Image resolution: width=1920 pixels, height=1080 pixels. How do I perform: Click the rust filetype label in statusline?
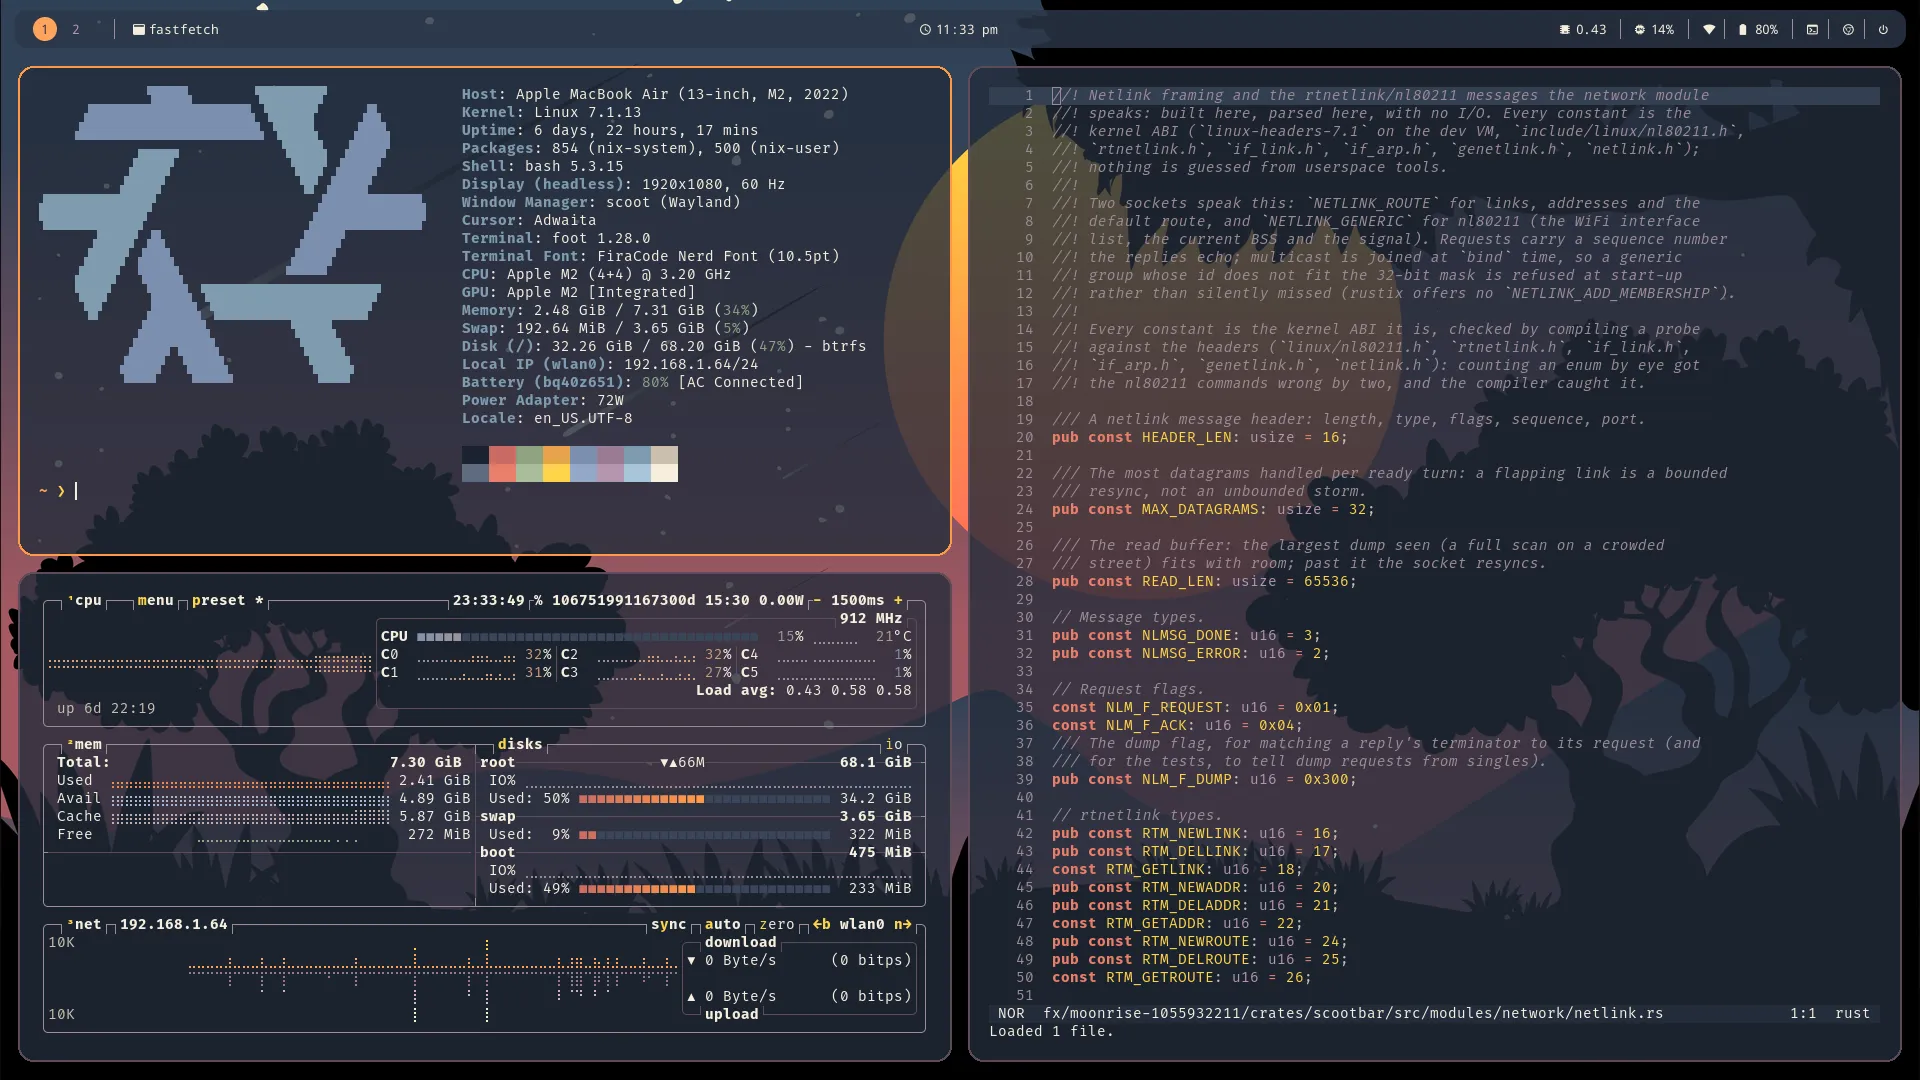click(x=1852, y=1013)
